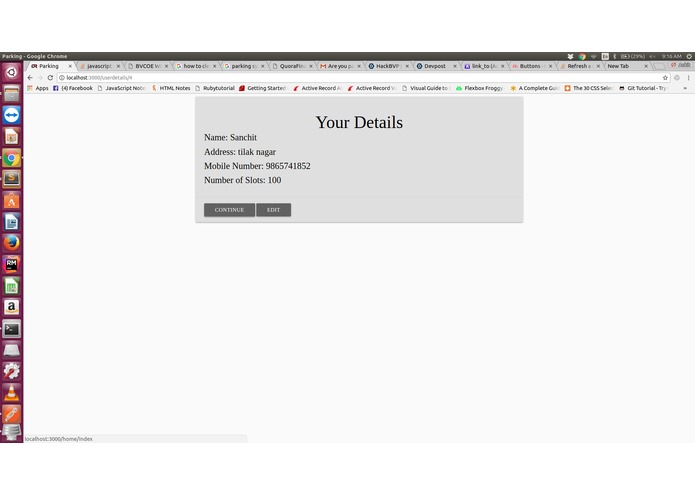Open LibreOffice Calc from the launcher
The image size is (695, 494).
[12, 286]
